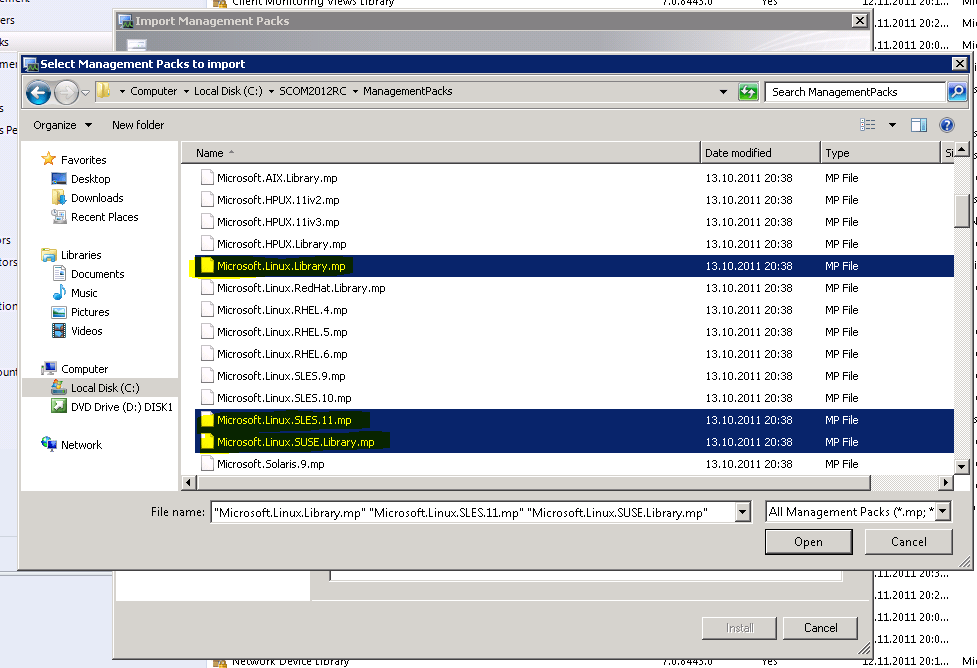Close the Import Management Packs window
Screen dimensions: 977x668
pyautogui.click(x=859, y=21)
